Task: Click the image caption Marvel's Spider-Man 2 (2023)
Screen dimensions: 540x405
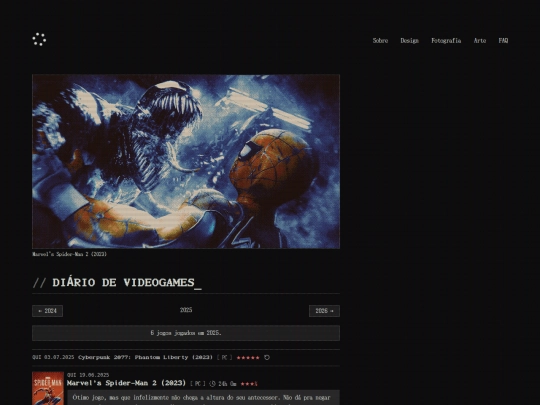Action: coord(70,254)
